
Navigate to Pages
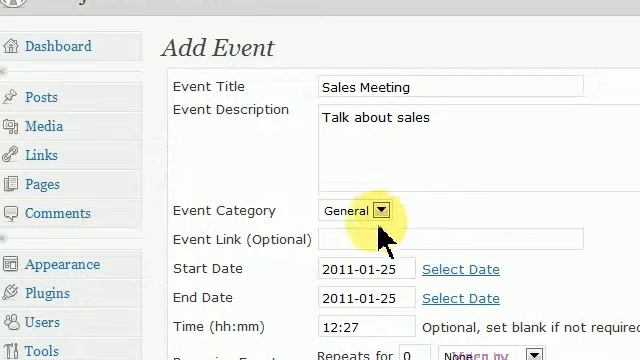pos(42,184)
